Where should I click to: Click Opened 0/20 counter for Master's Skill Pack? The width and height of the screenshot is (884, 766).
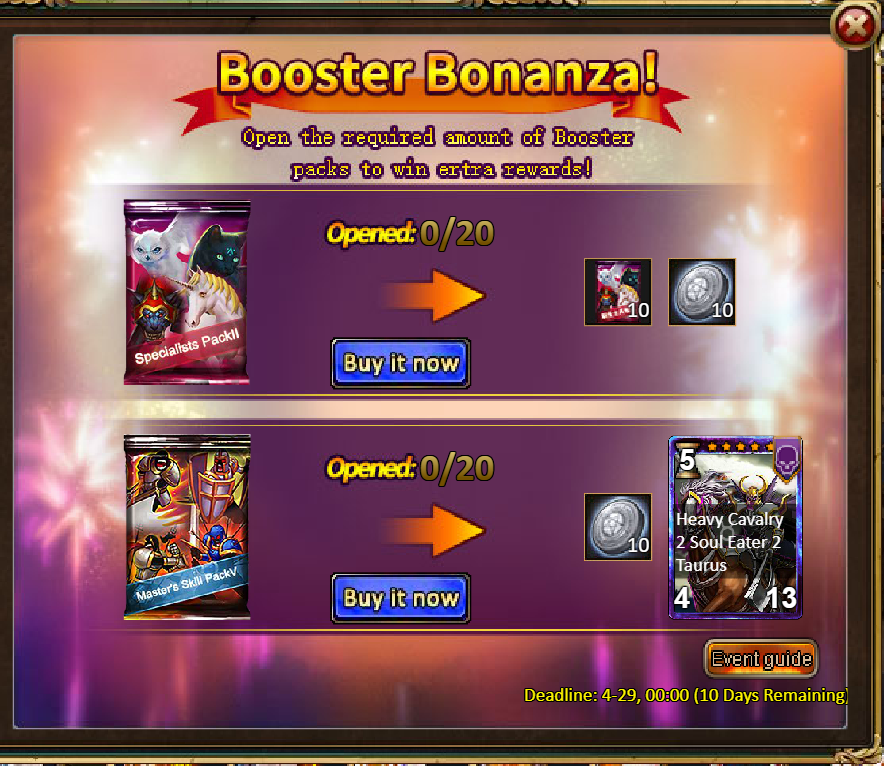(x=410, y=468)
